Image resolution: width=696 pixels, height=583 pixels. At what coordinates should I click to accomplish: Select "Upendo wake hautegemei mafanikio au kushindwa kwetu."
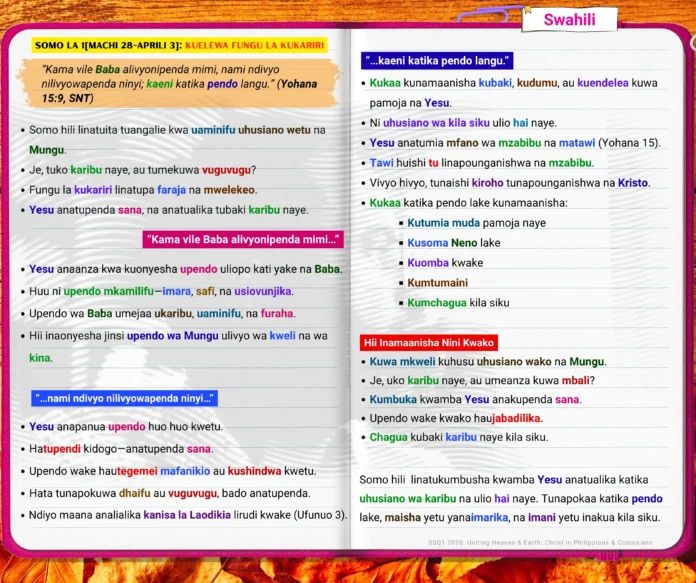[x=173, y=471]
